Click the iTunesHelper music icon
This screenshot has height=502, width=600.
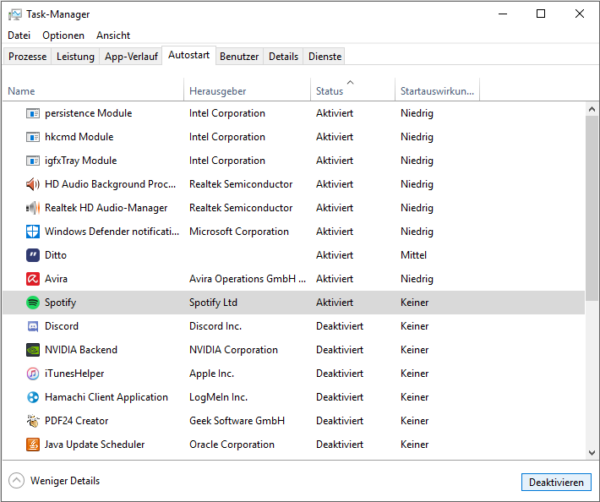pyautogui.click(x=33, y=374)
